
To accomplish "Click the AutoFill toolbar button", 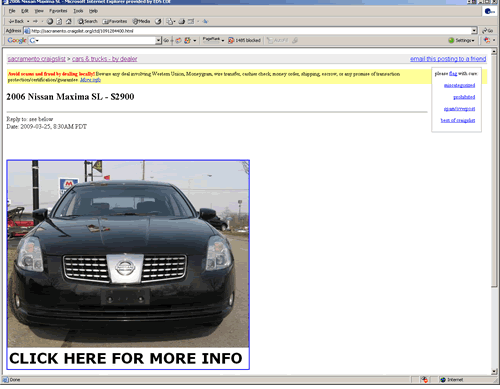I will coord(278,40).
